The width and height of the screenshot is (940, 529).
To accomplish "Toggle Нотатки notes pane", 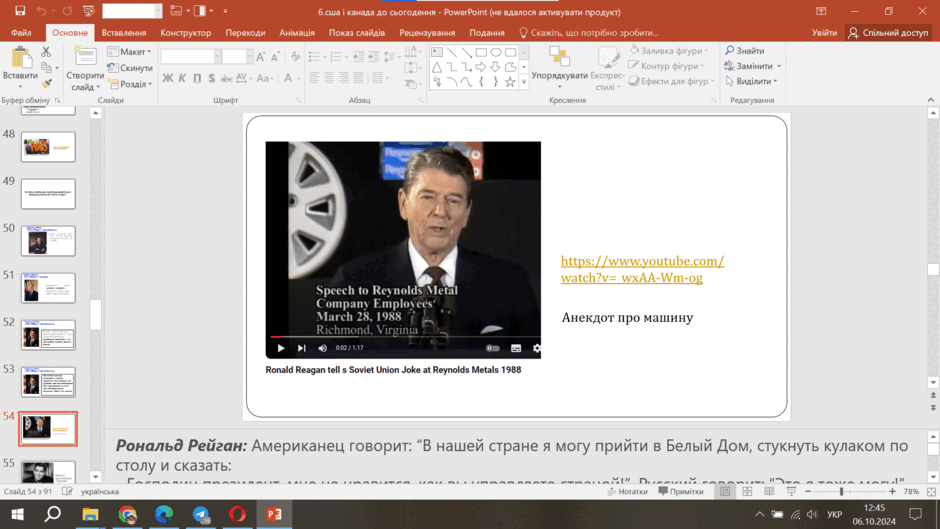I will (628, 491).
